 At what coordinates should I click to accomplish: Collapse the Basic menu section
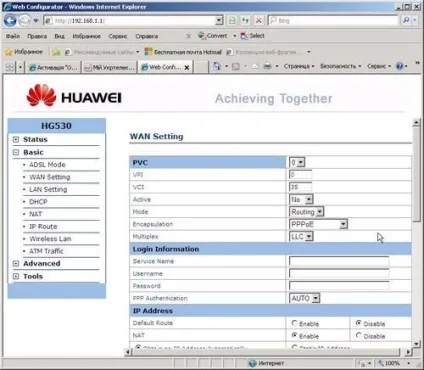pyautogui.click(x=16, y=152)
